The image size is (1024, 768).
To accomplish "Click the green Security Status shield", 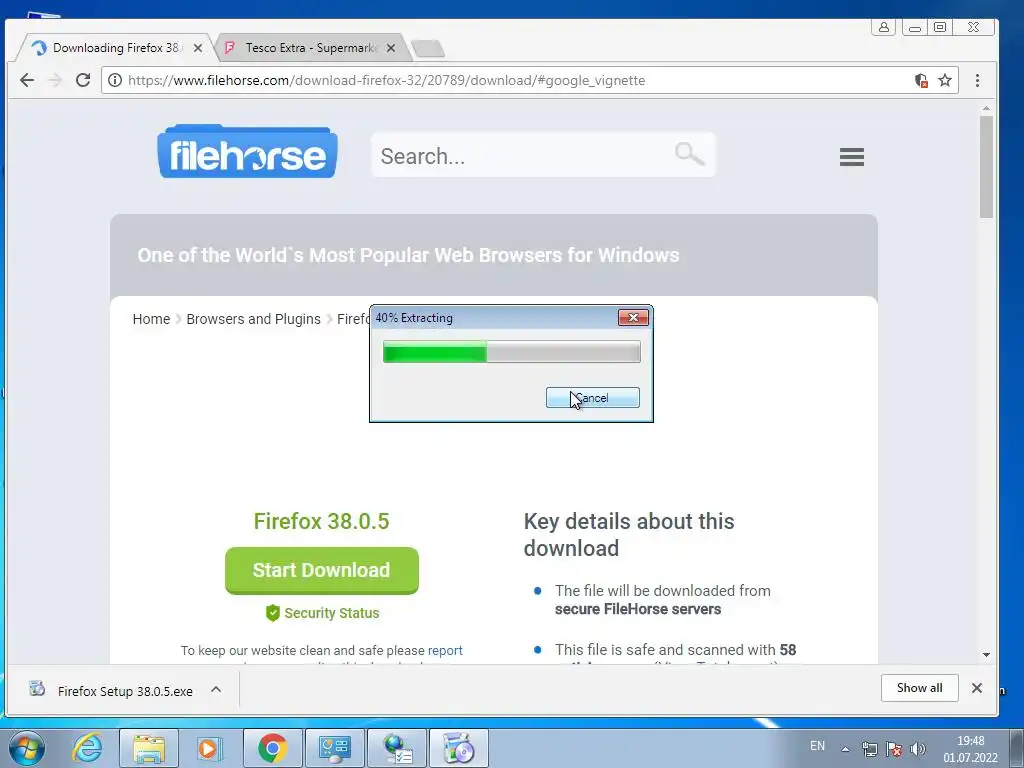I will [x=273, y=613].
